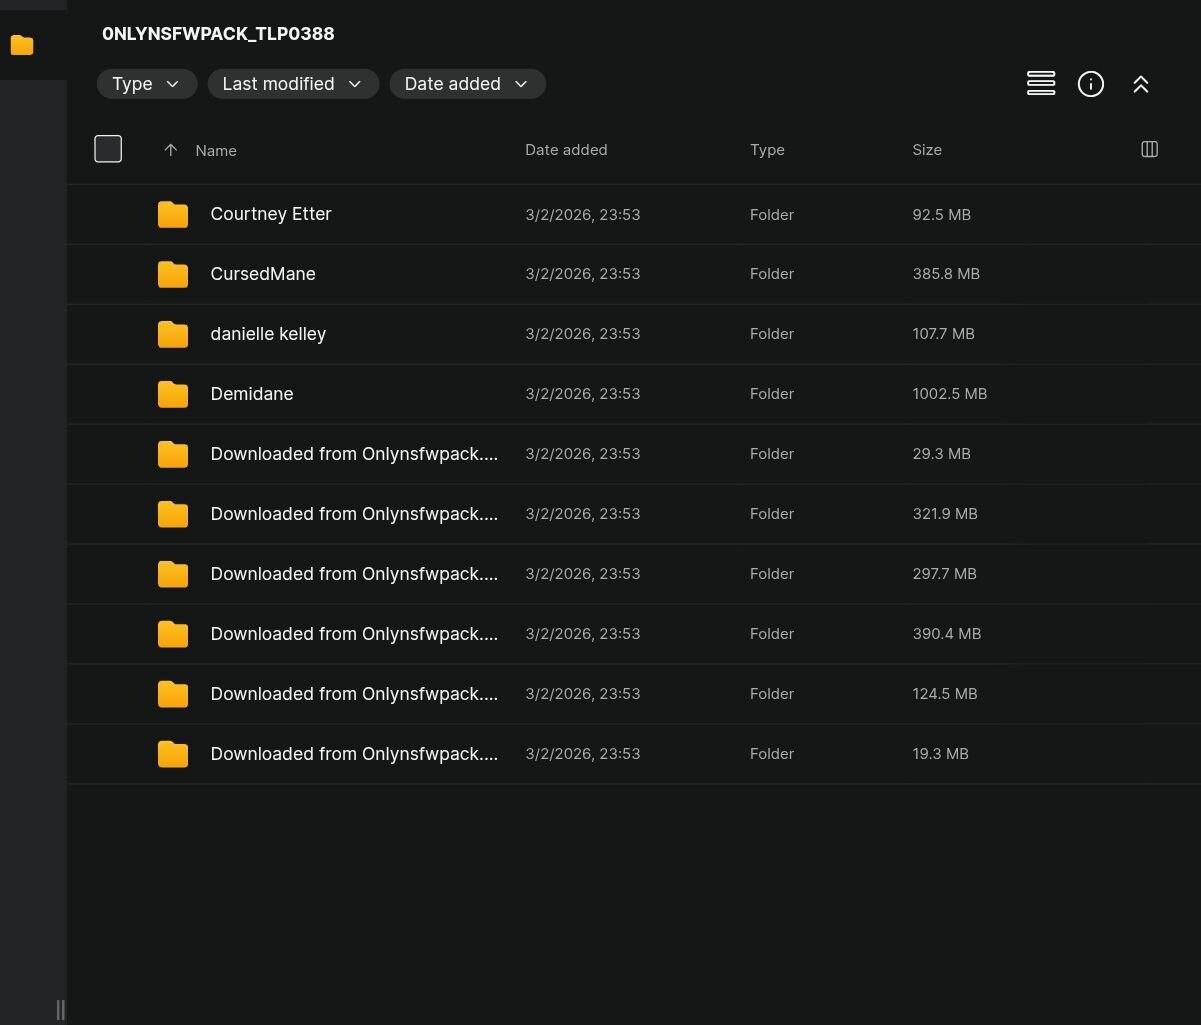The height and width of the screenshot is (1025, 1201).
Task: Click the sidebar resize handle
Action: [x=60, y=1009]
